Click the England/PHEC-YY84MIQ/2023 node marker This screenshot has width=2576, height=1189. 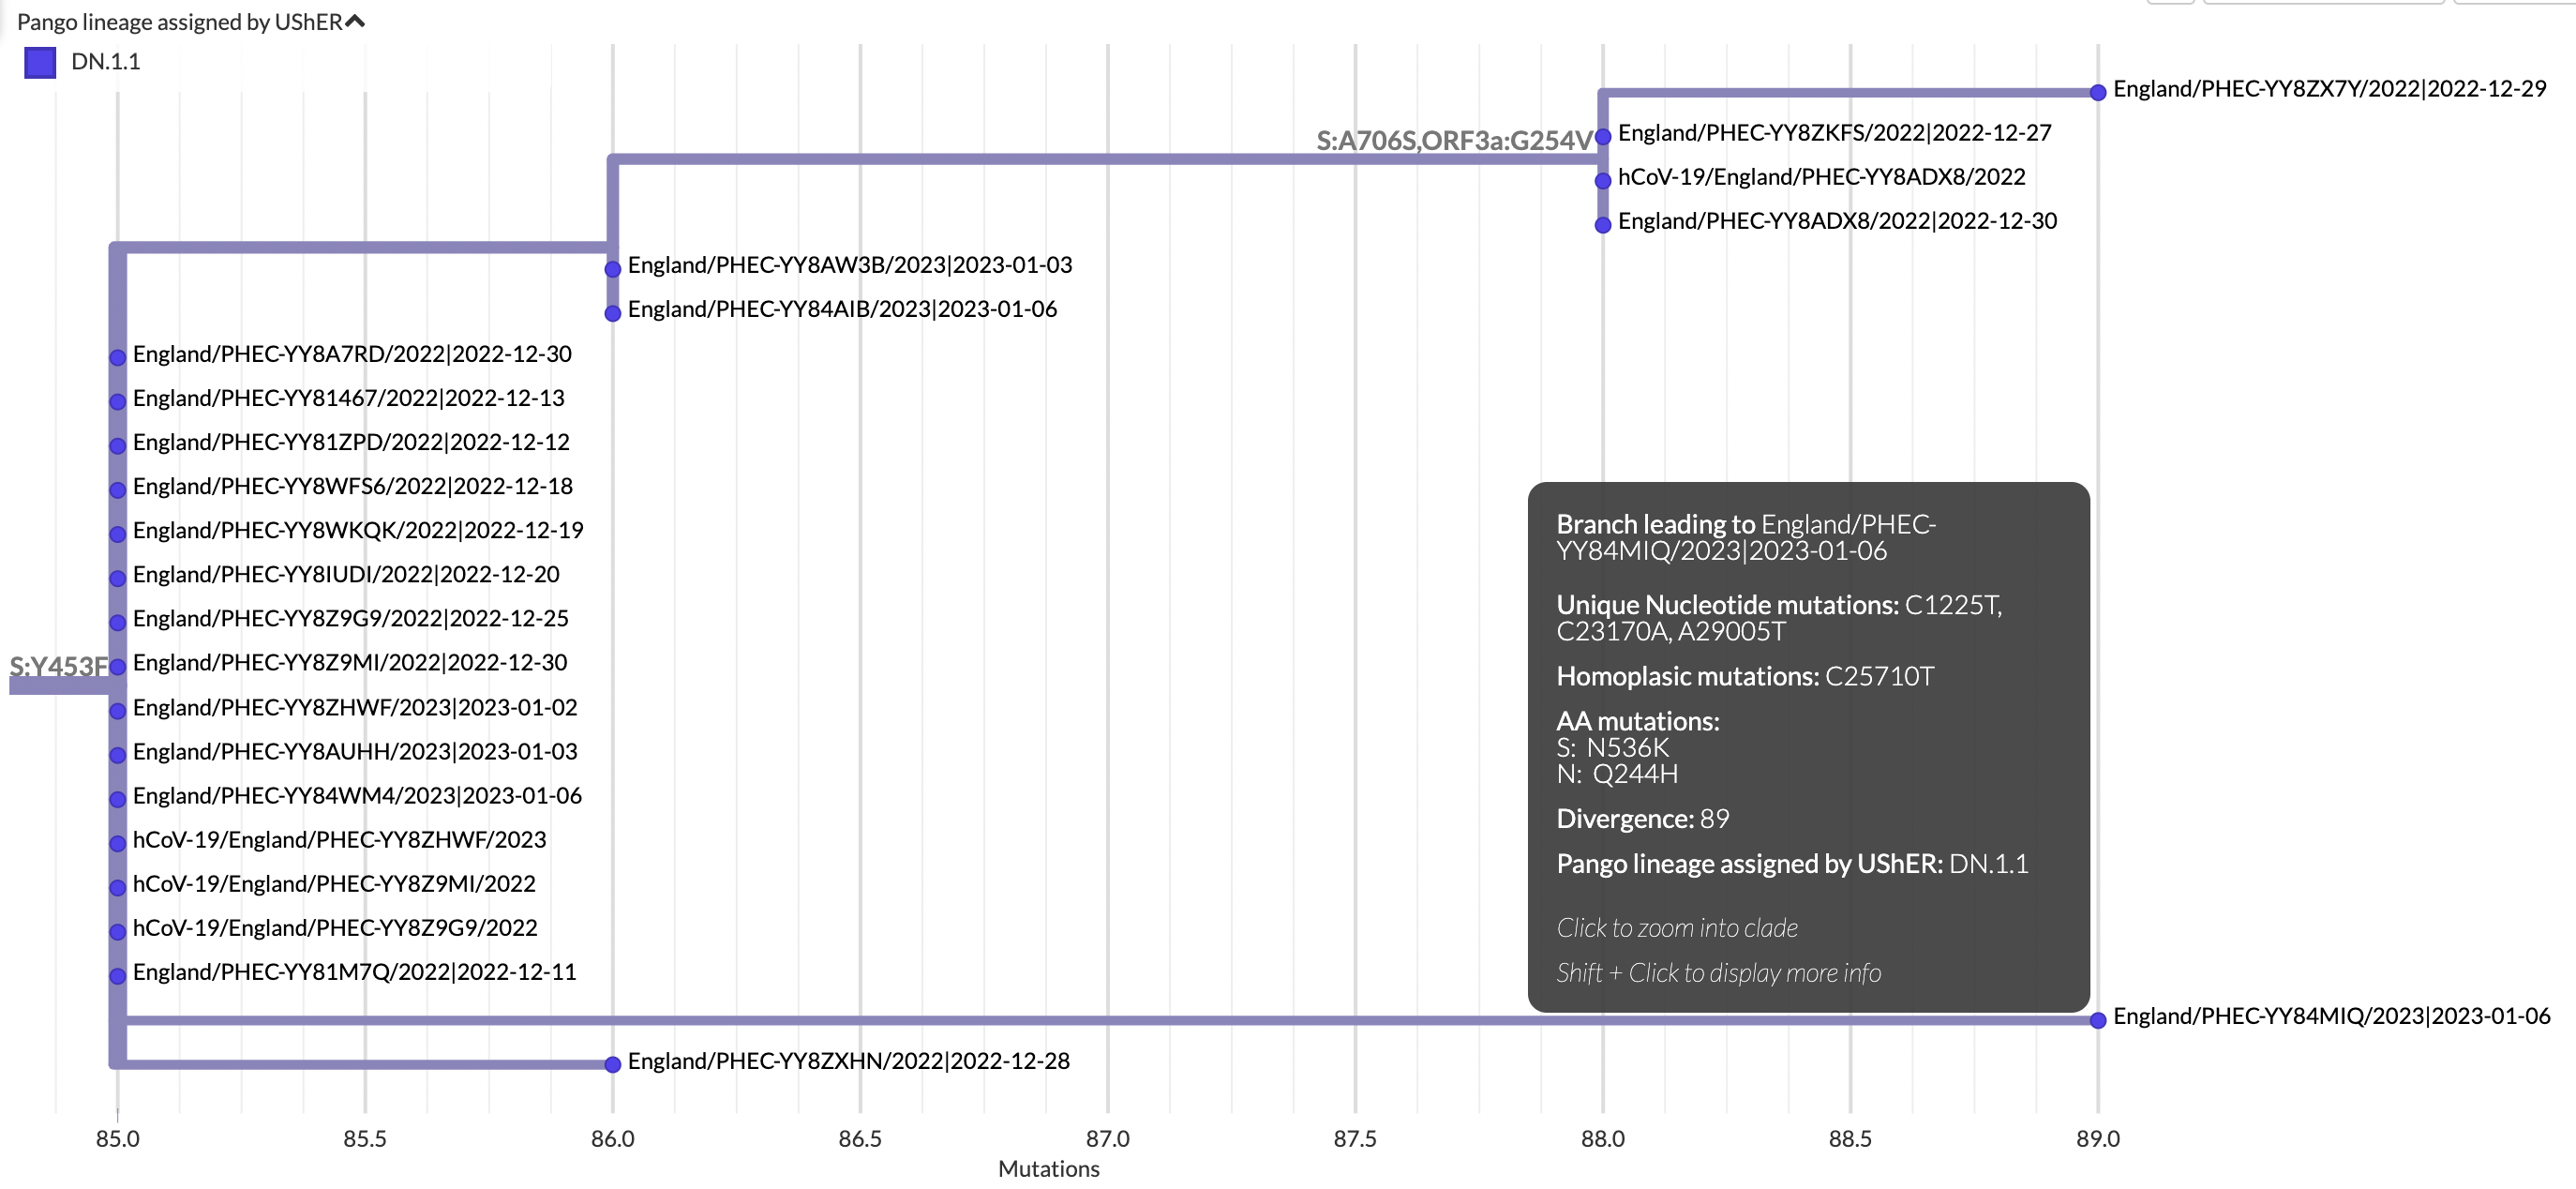click(2097, 1019)
